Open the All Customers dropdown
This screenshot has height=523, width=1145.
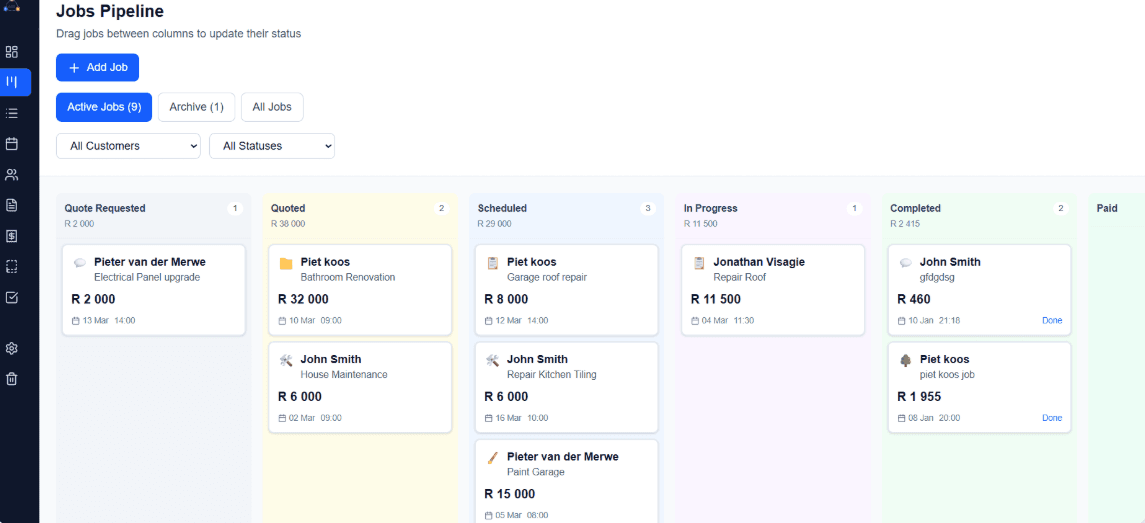click(129, 146)
